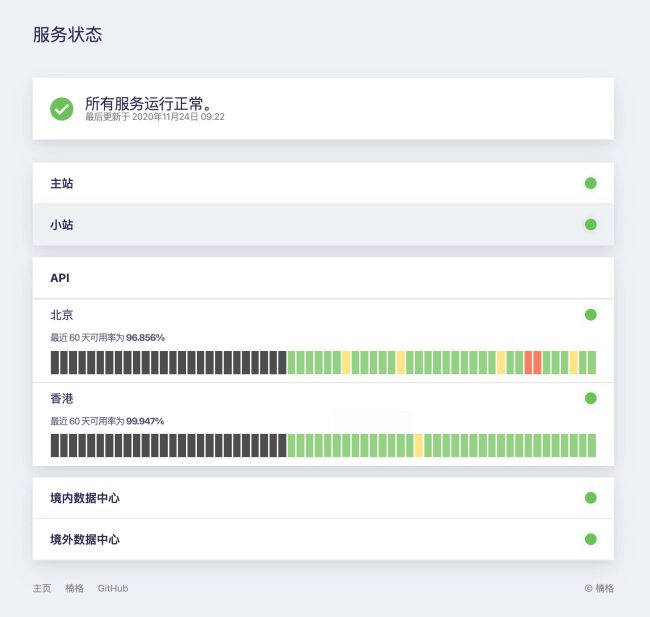Viewport: 650px width, 617px height.
Task: Click last green bar in 香港 chart
Action: (x=592, y=445)
